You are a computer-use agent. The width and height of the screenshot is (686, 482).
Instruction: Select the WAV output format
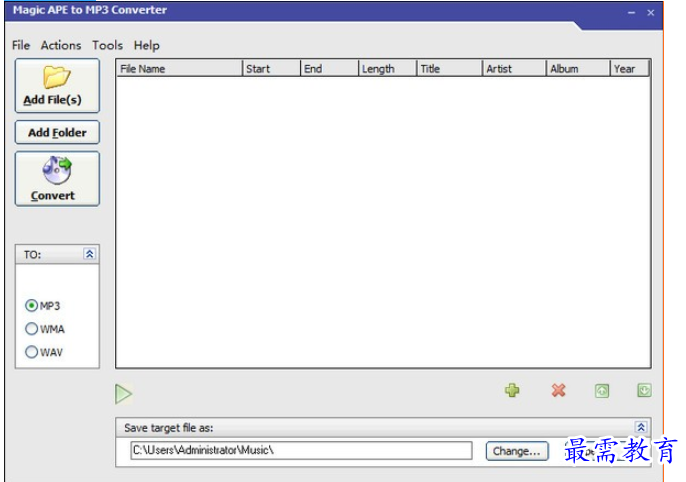pos(44,352)
